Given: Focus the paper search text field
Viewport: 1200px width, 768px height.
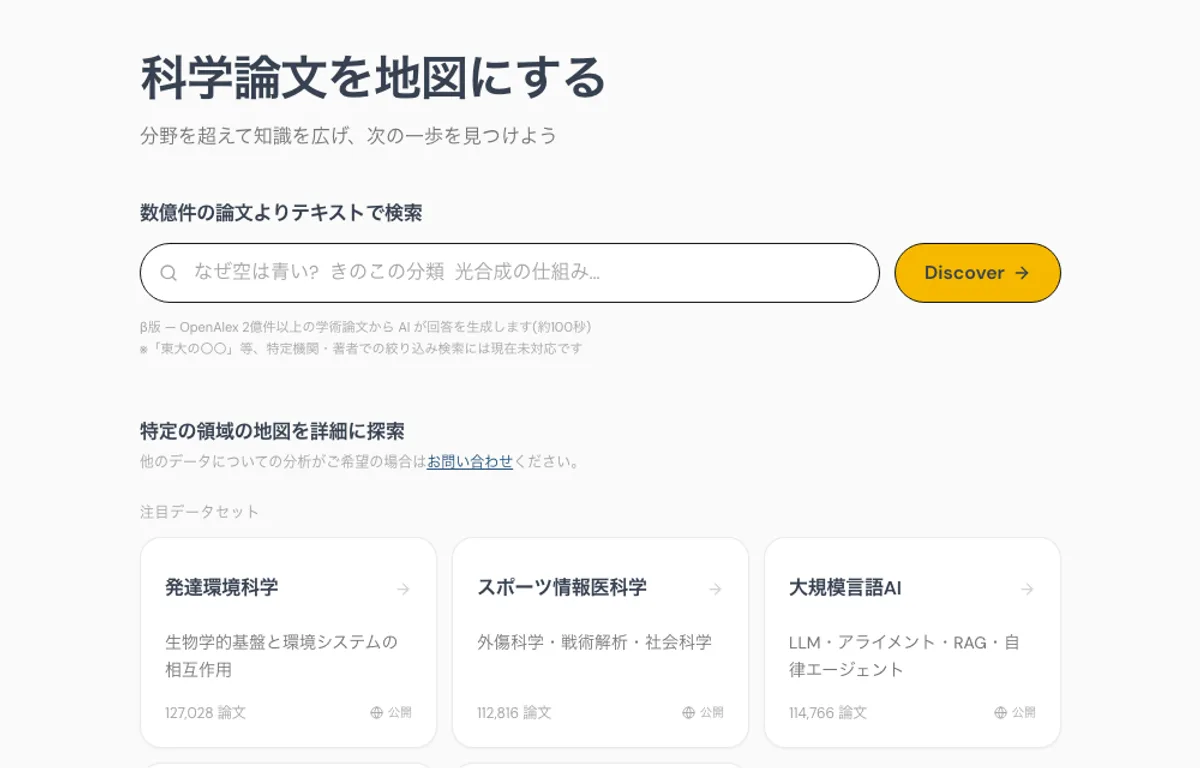Looking at the screenshot, I should (x=510, y=273).
